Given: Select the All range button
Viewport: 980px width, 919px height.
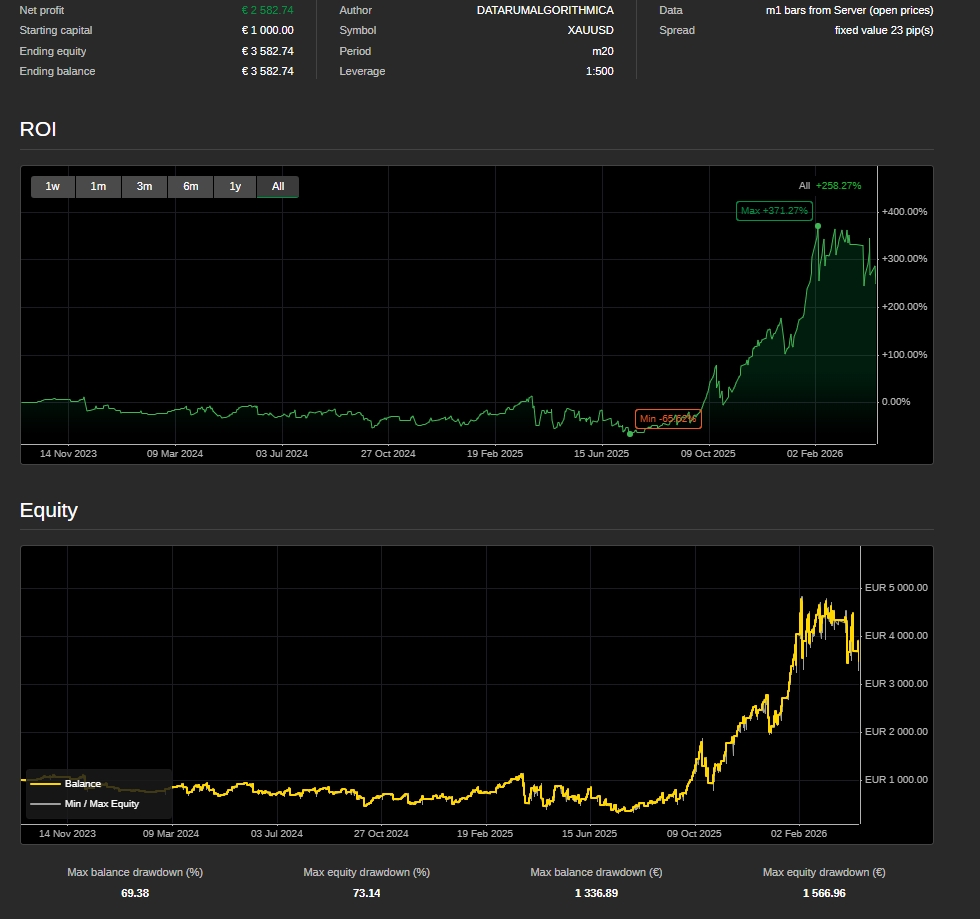Looking at the screenshot, I should pyautogui.click(x=278, y=186).
